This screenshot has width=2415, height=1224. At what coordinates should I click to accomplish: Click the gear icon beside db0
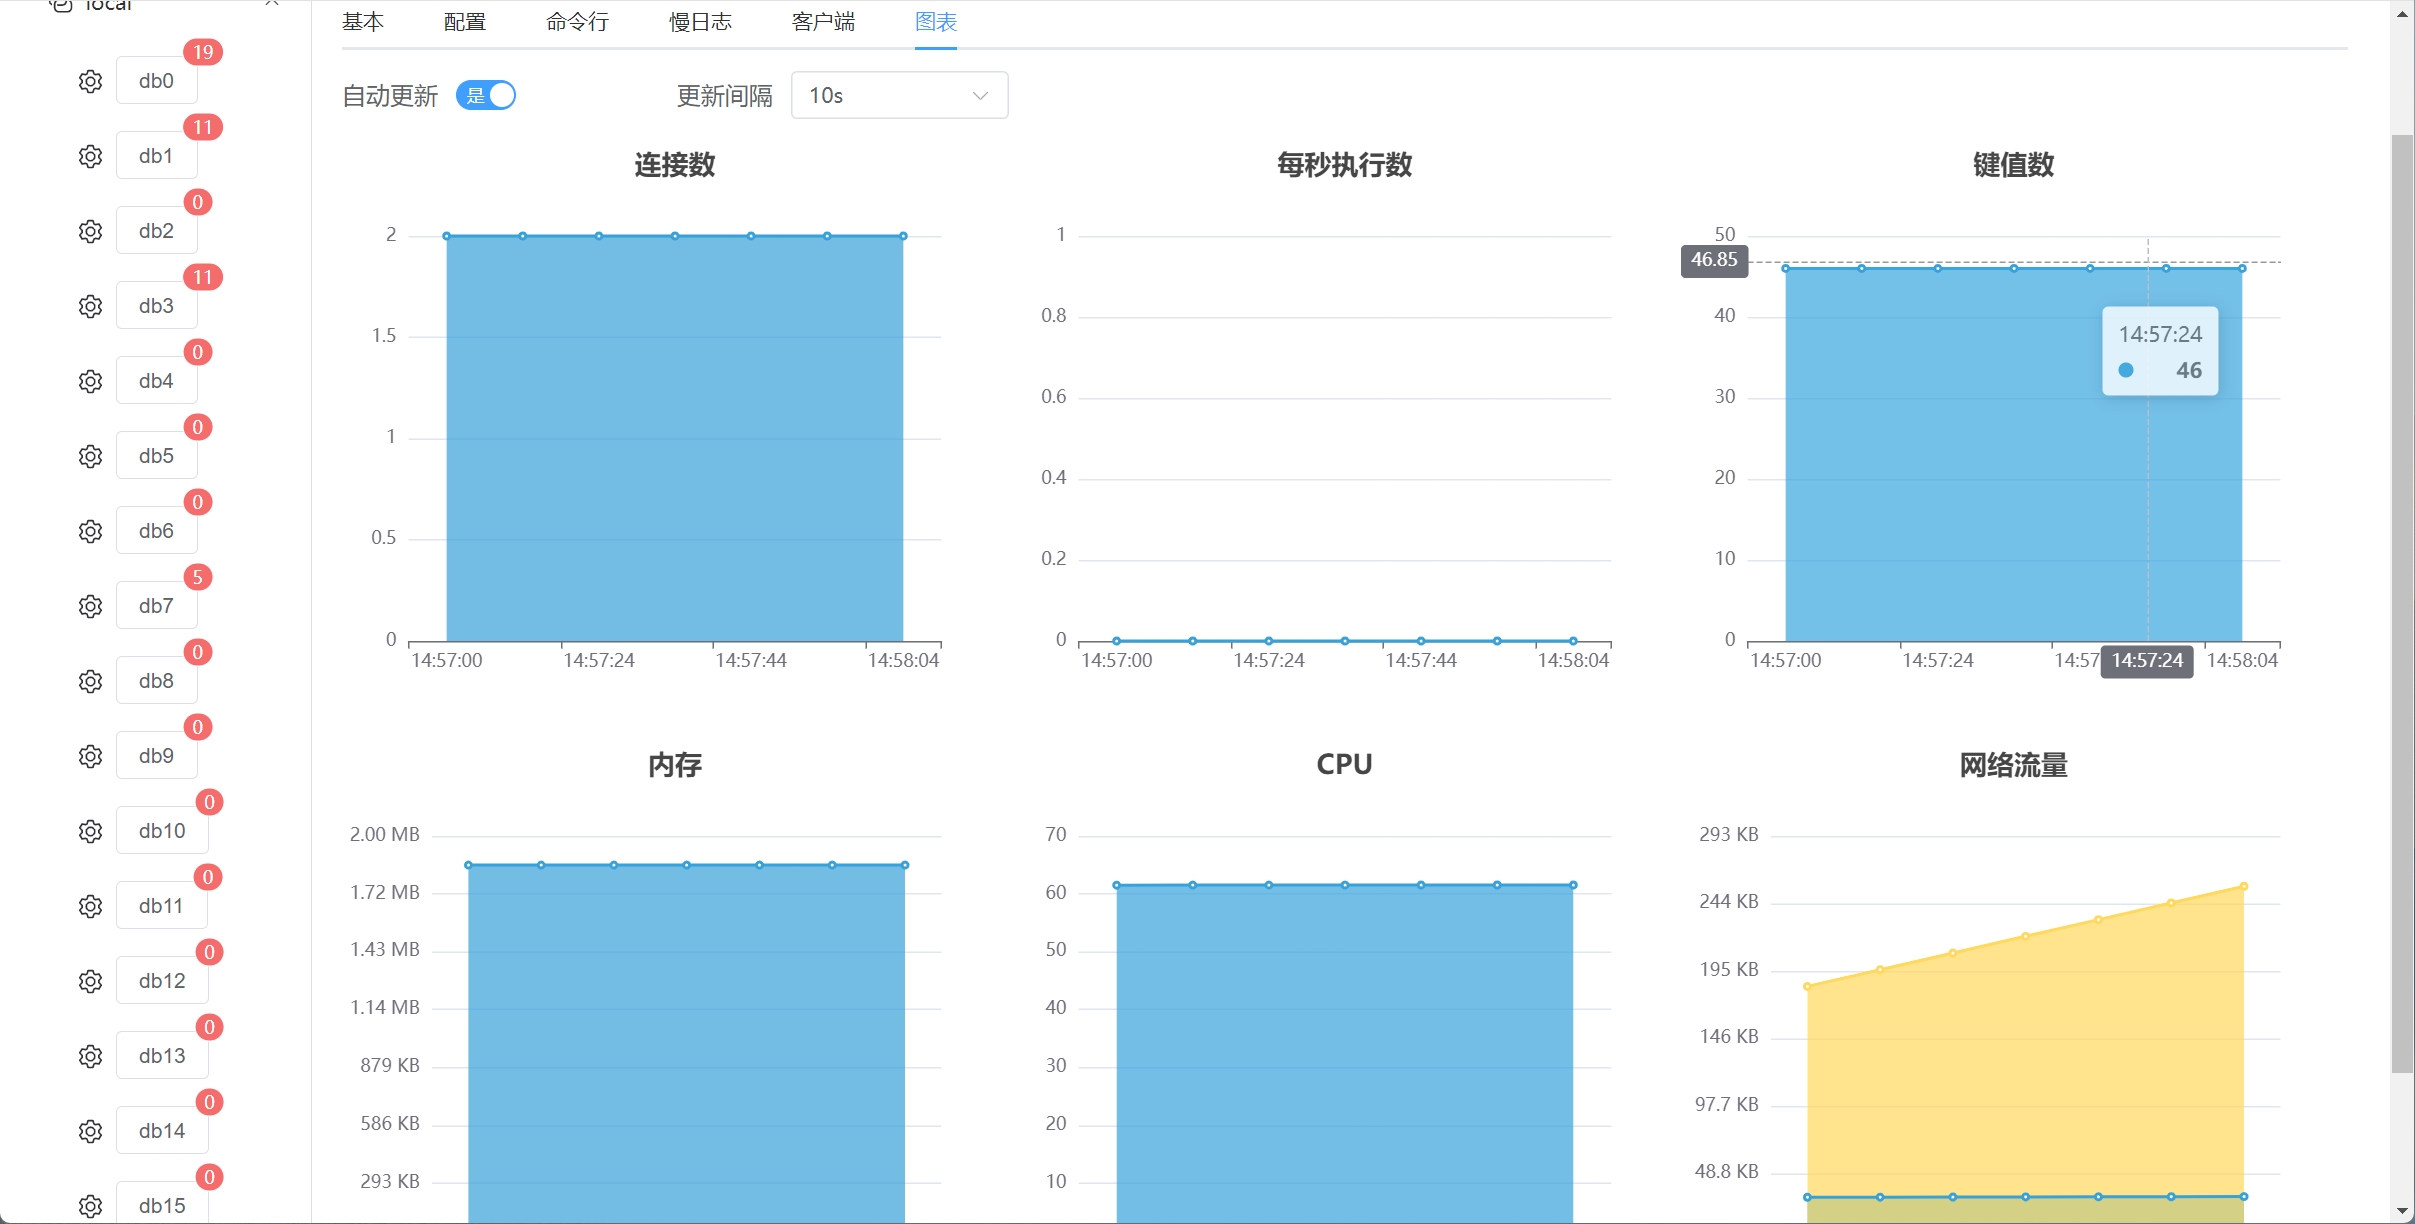[90, 81]
